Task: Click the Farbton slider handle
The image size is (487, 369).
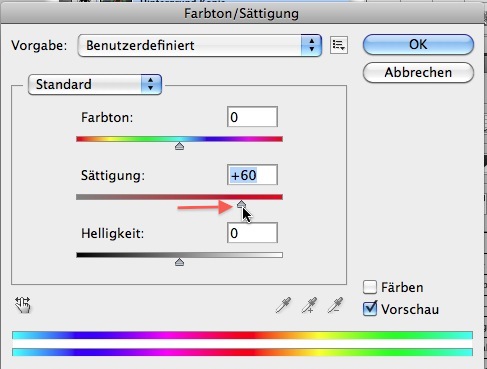Action: pos(179,146)
